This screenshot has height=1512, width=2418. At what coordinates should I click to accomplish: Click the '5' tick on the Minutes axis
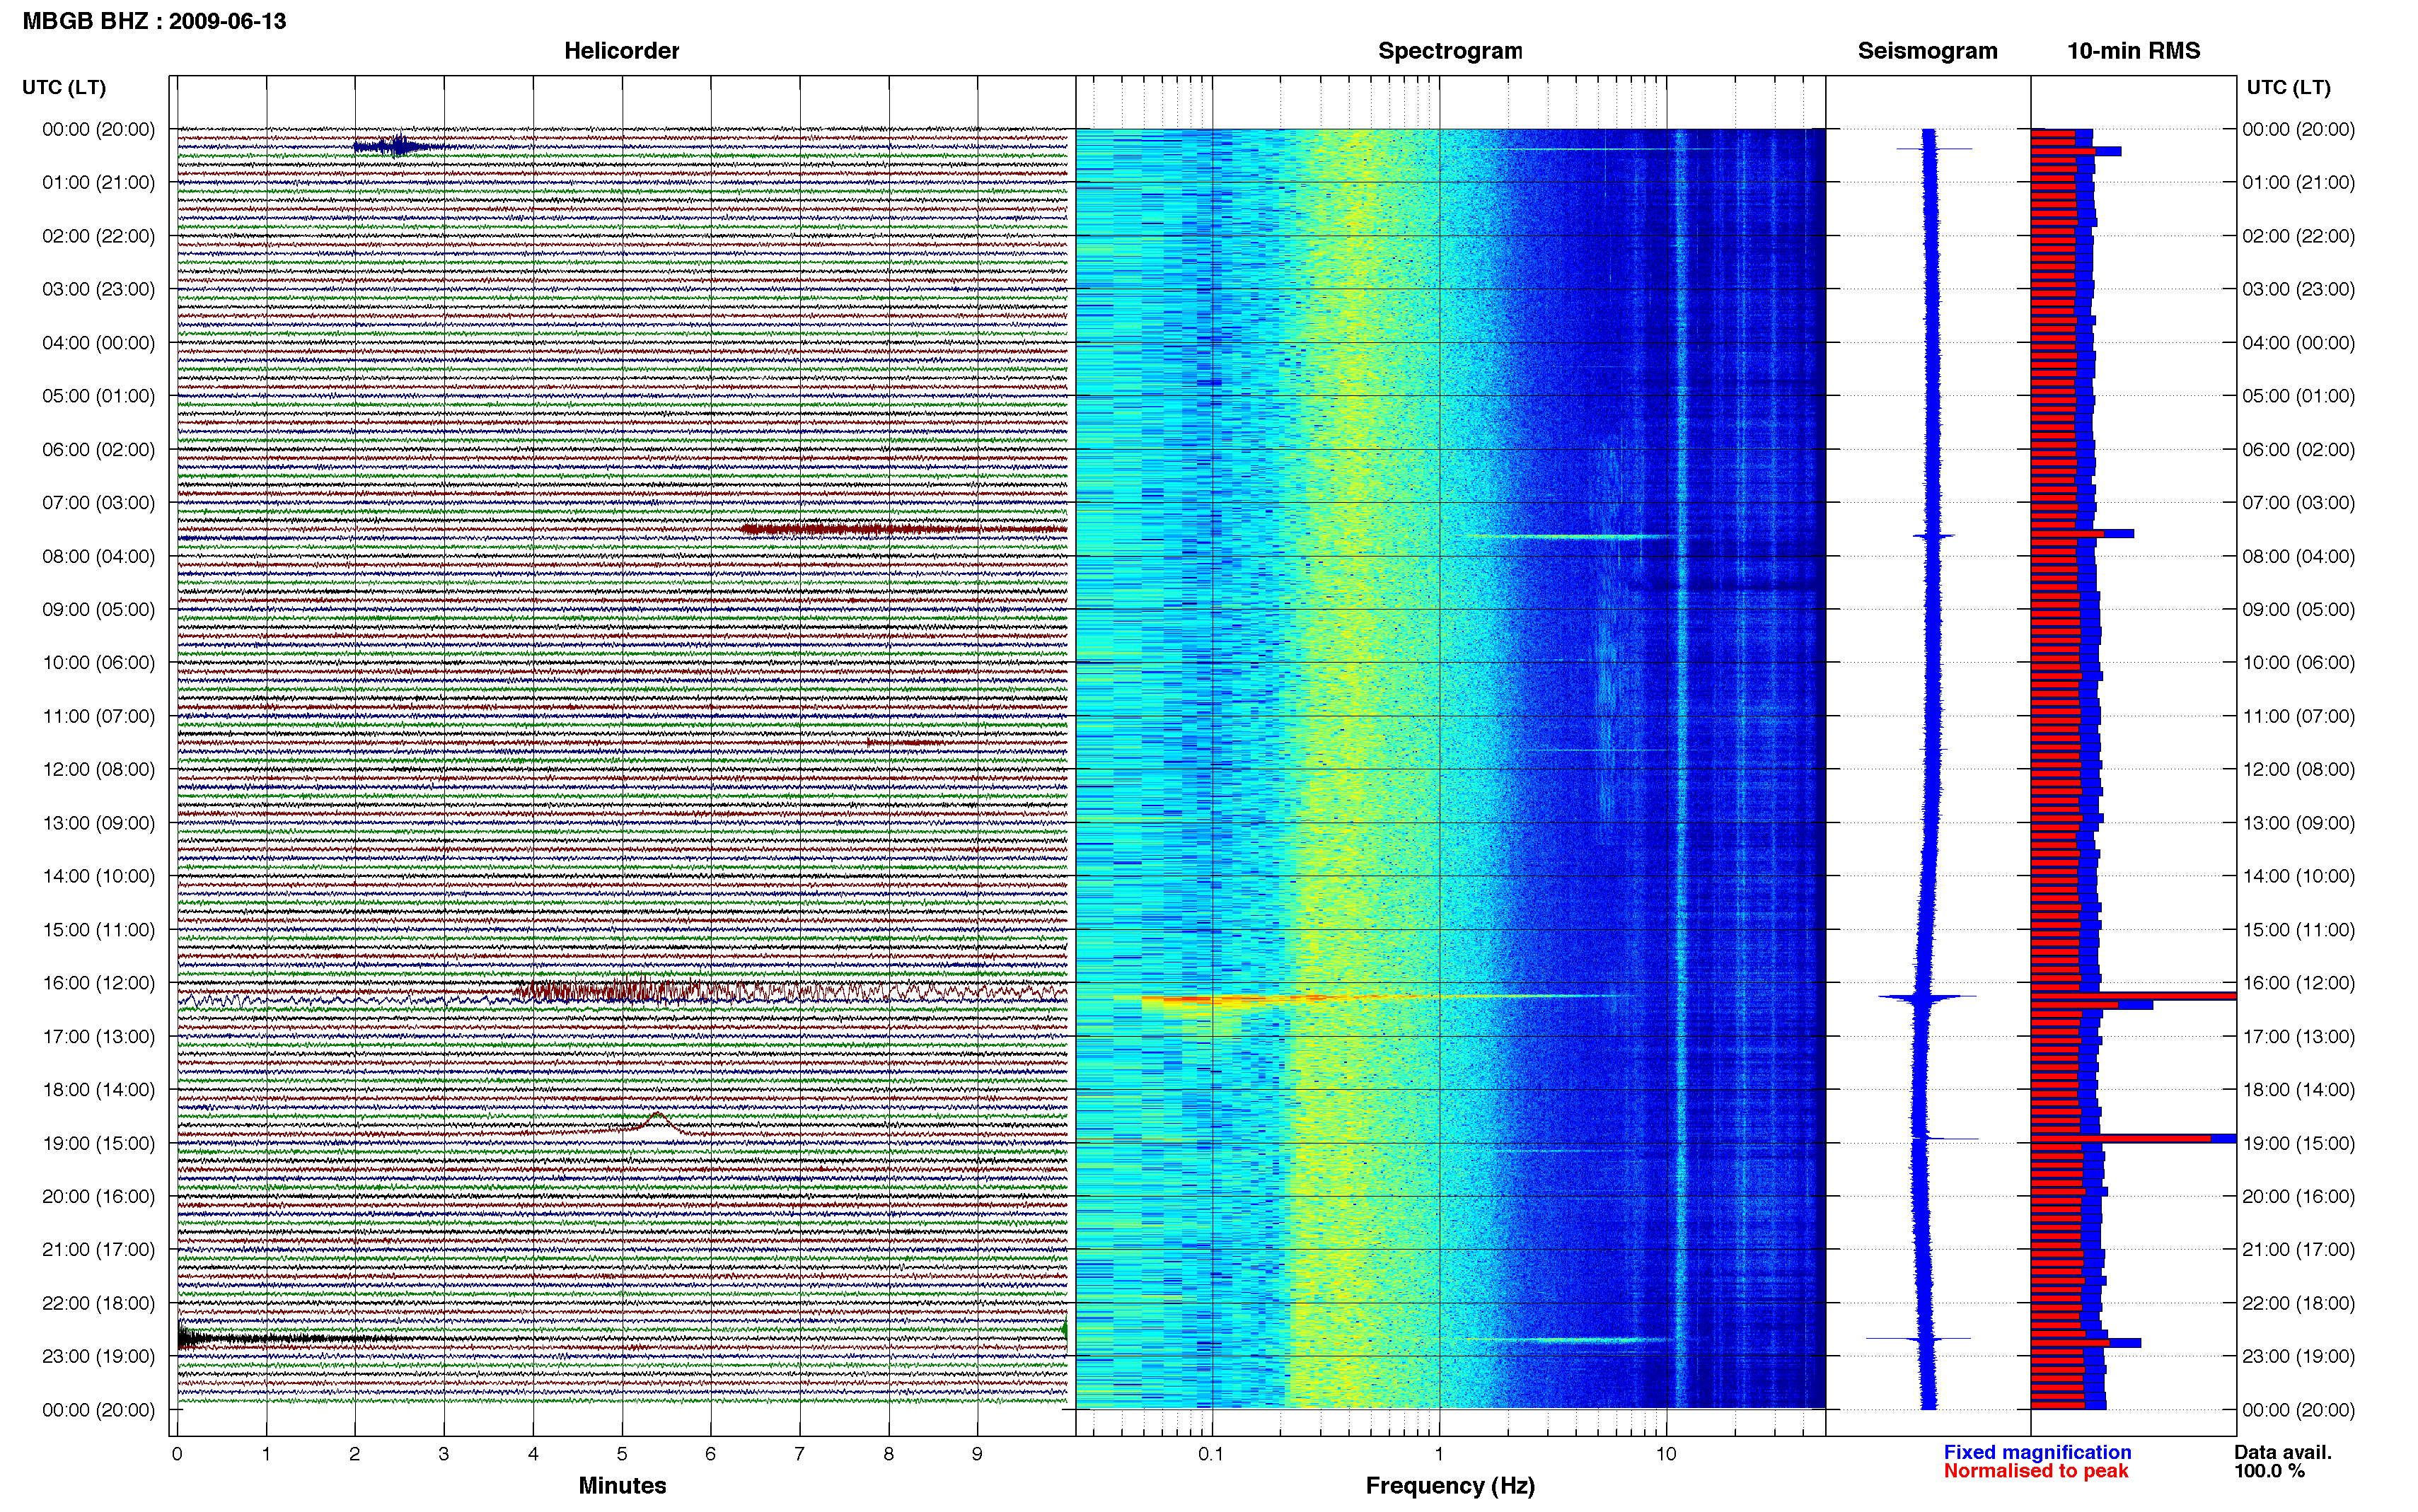click(622, 1454)
